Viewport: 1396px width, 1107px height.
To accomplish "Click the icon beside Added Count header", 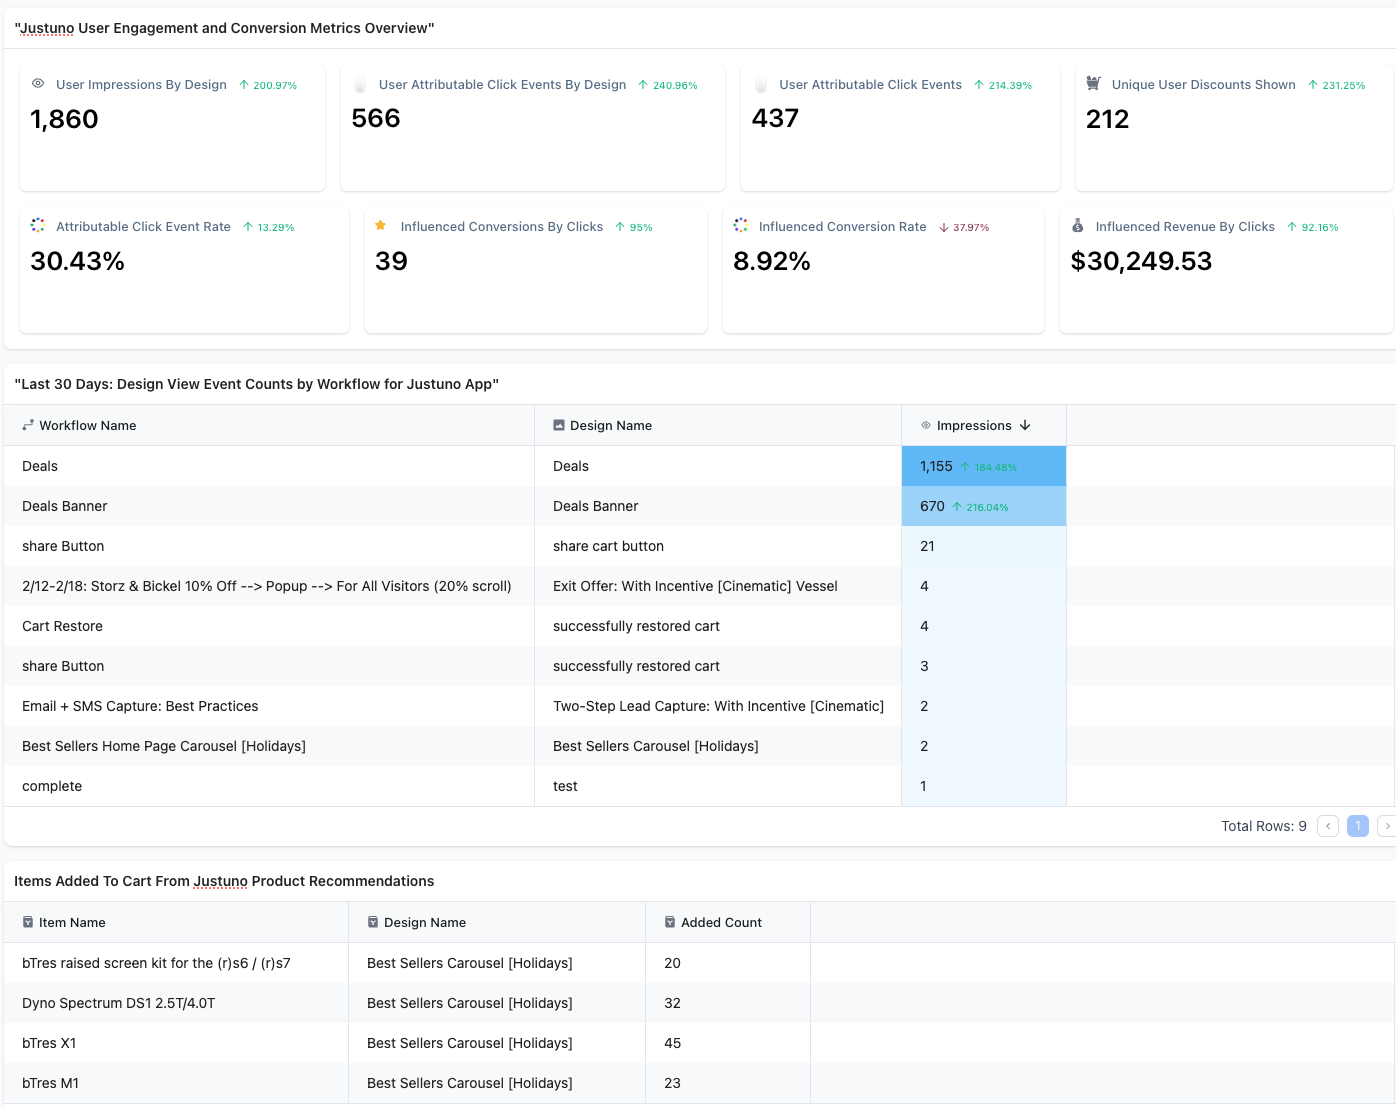I will (x=670, y=922).
